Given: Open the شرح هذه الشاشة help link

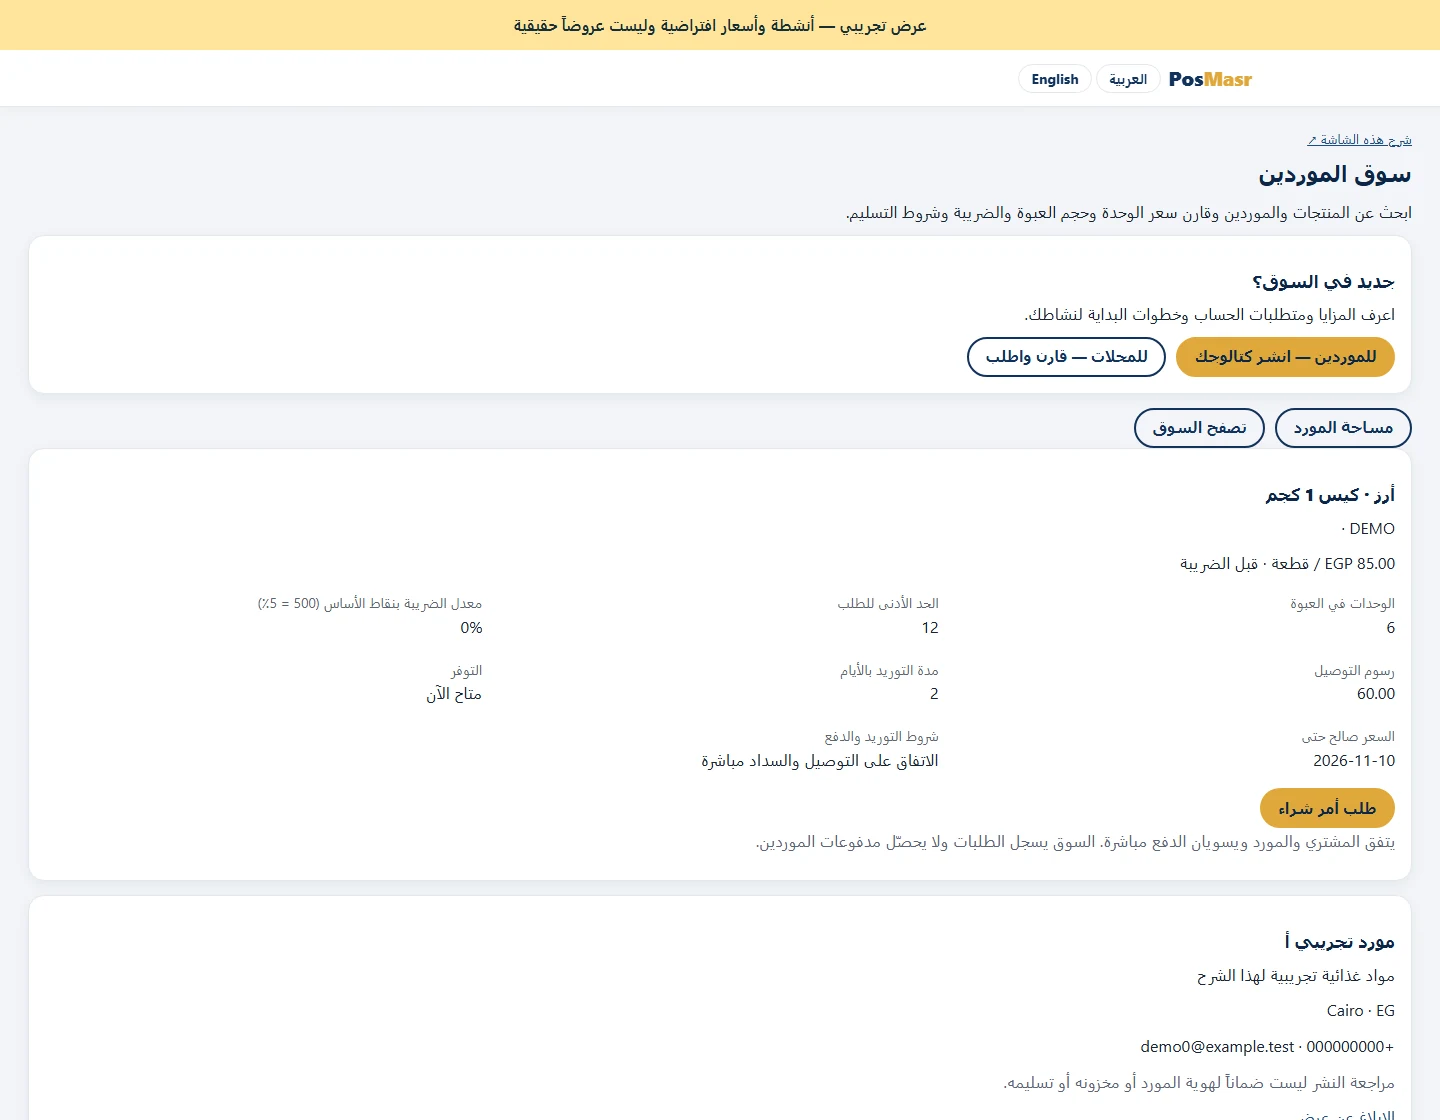Looking at the screenshot, I should [x=1359, y=140].
